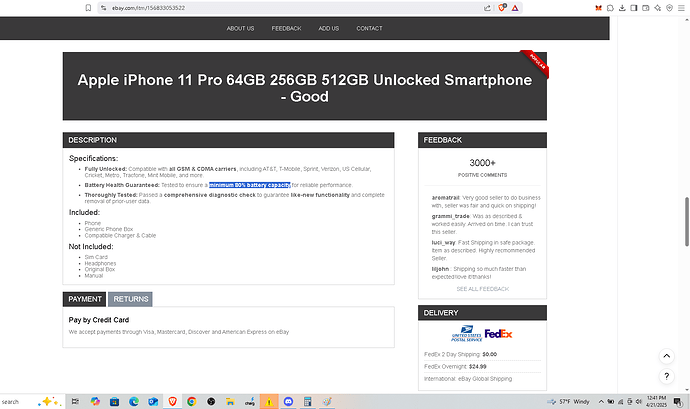
Task: Show hidden system tray icons
Action: click(601, 402)
